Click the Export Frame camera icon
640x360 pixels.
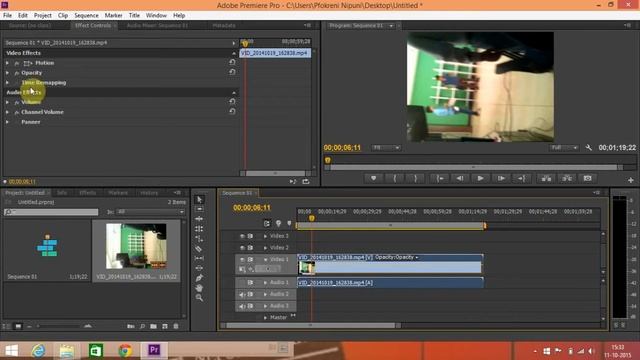[x=587, y=178]
